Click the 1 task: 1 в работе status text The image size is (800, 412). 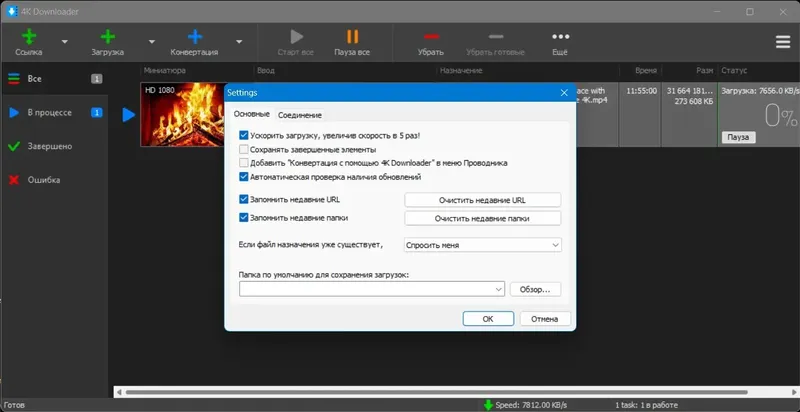click(x=646, y=405)
